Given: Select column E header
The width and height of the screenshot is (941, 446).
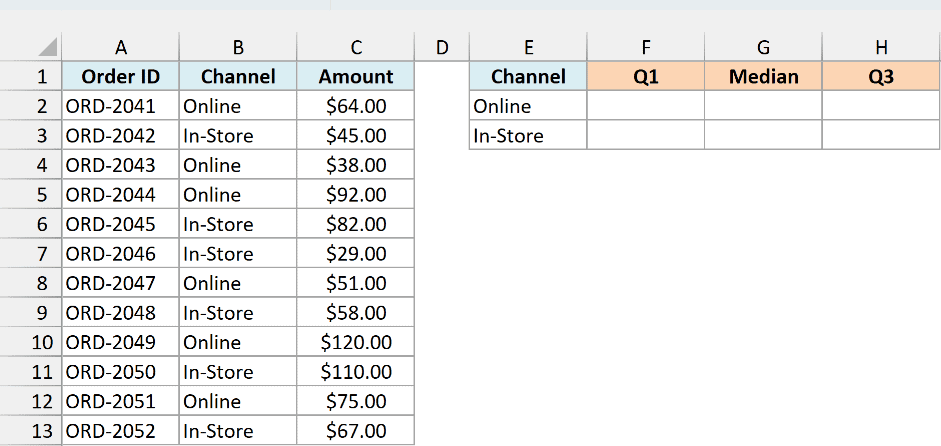Looking at the screenshot, I should click(528, 47).
